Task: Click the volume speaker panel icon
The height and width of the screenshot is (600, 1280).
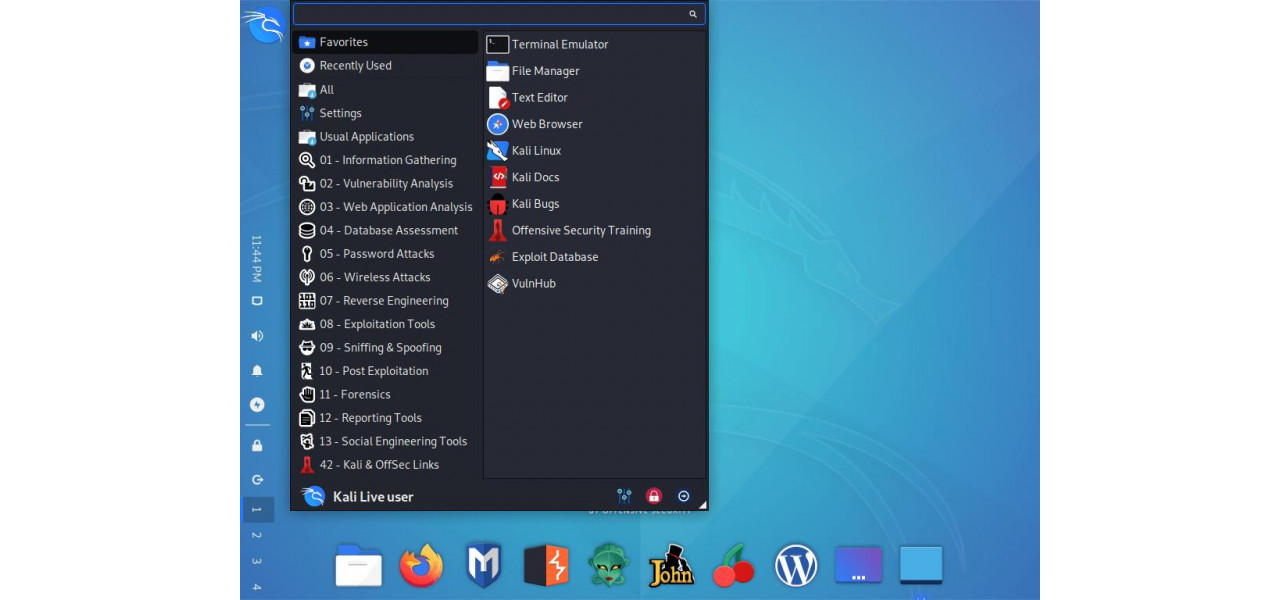Action: tap(257, 336)
